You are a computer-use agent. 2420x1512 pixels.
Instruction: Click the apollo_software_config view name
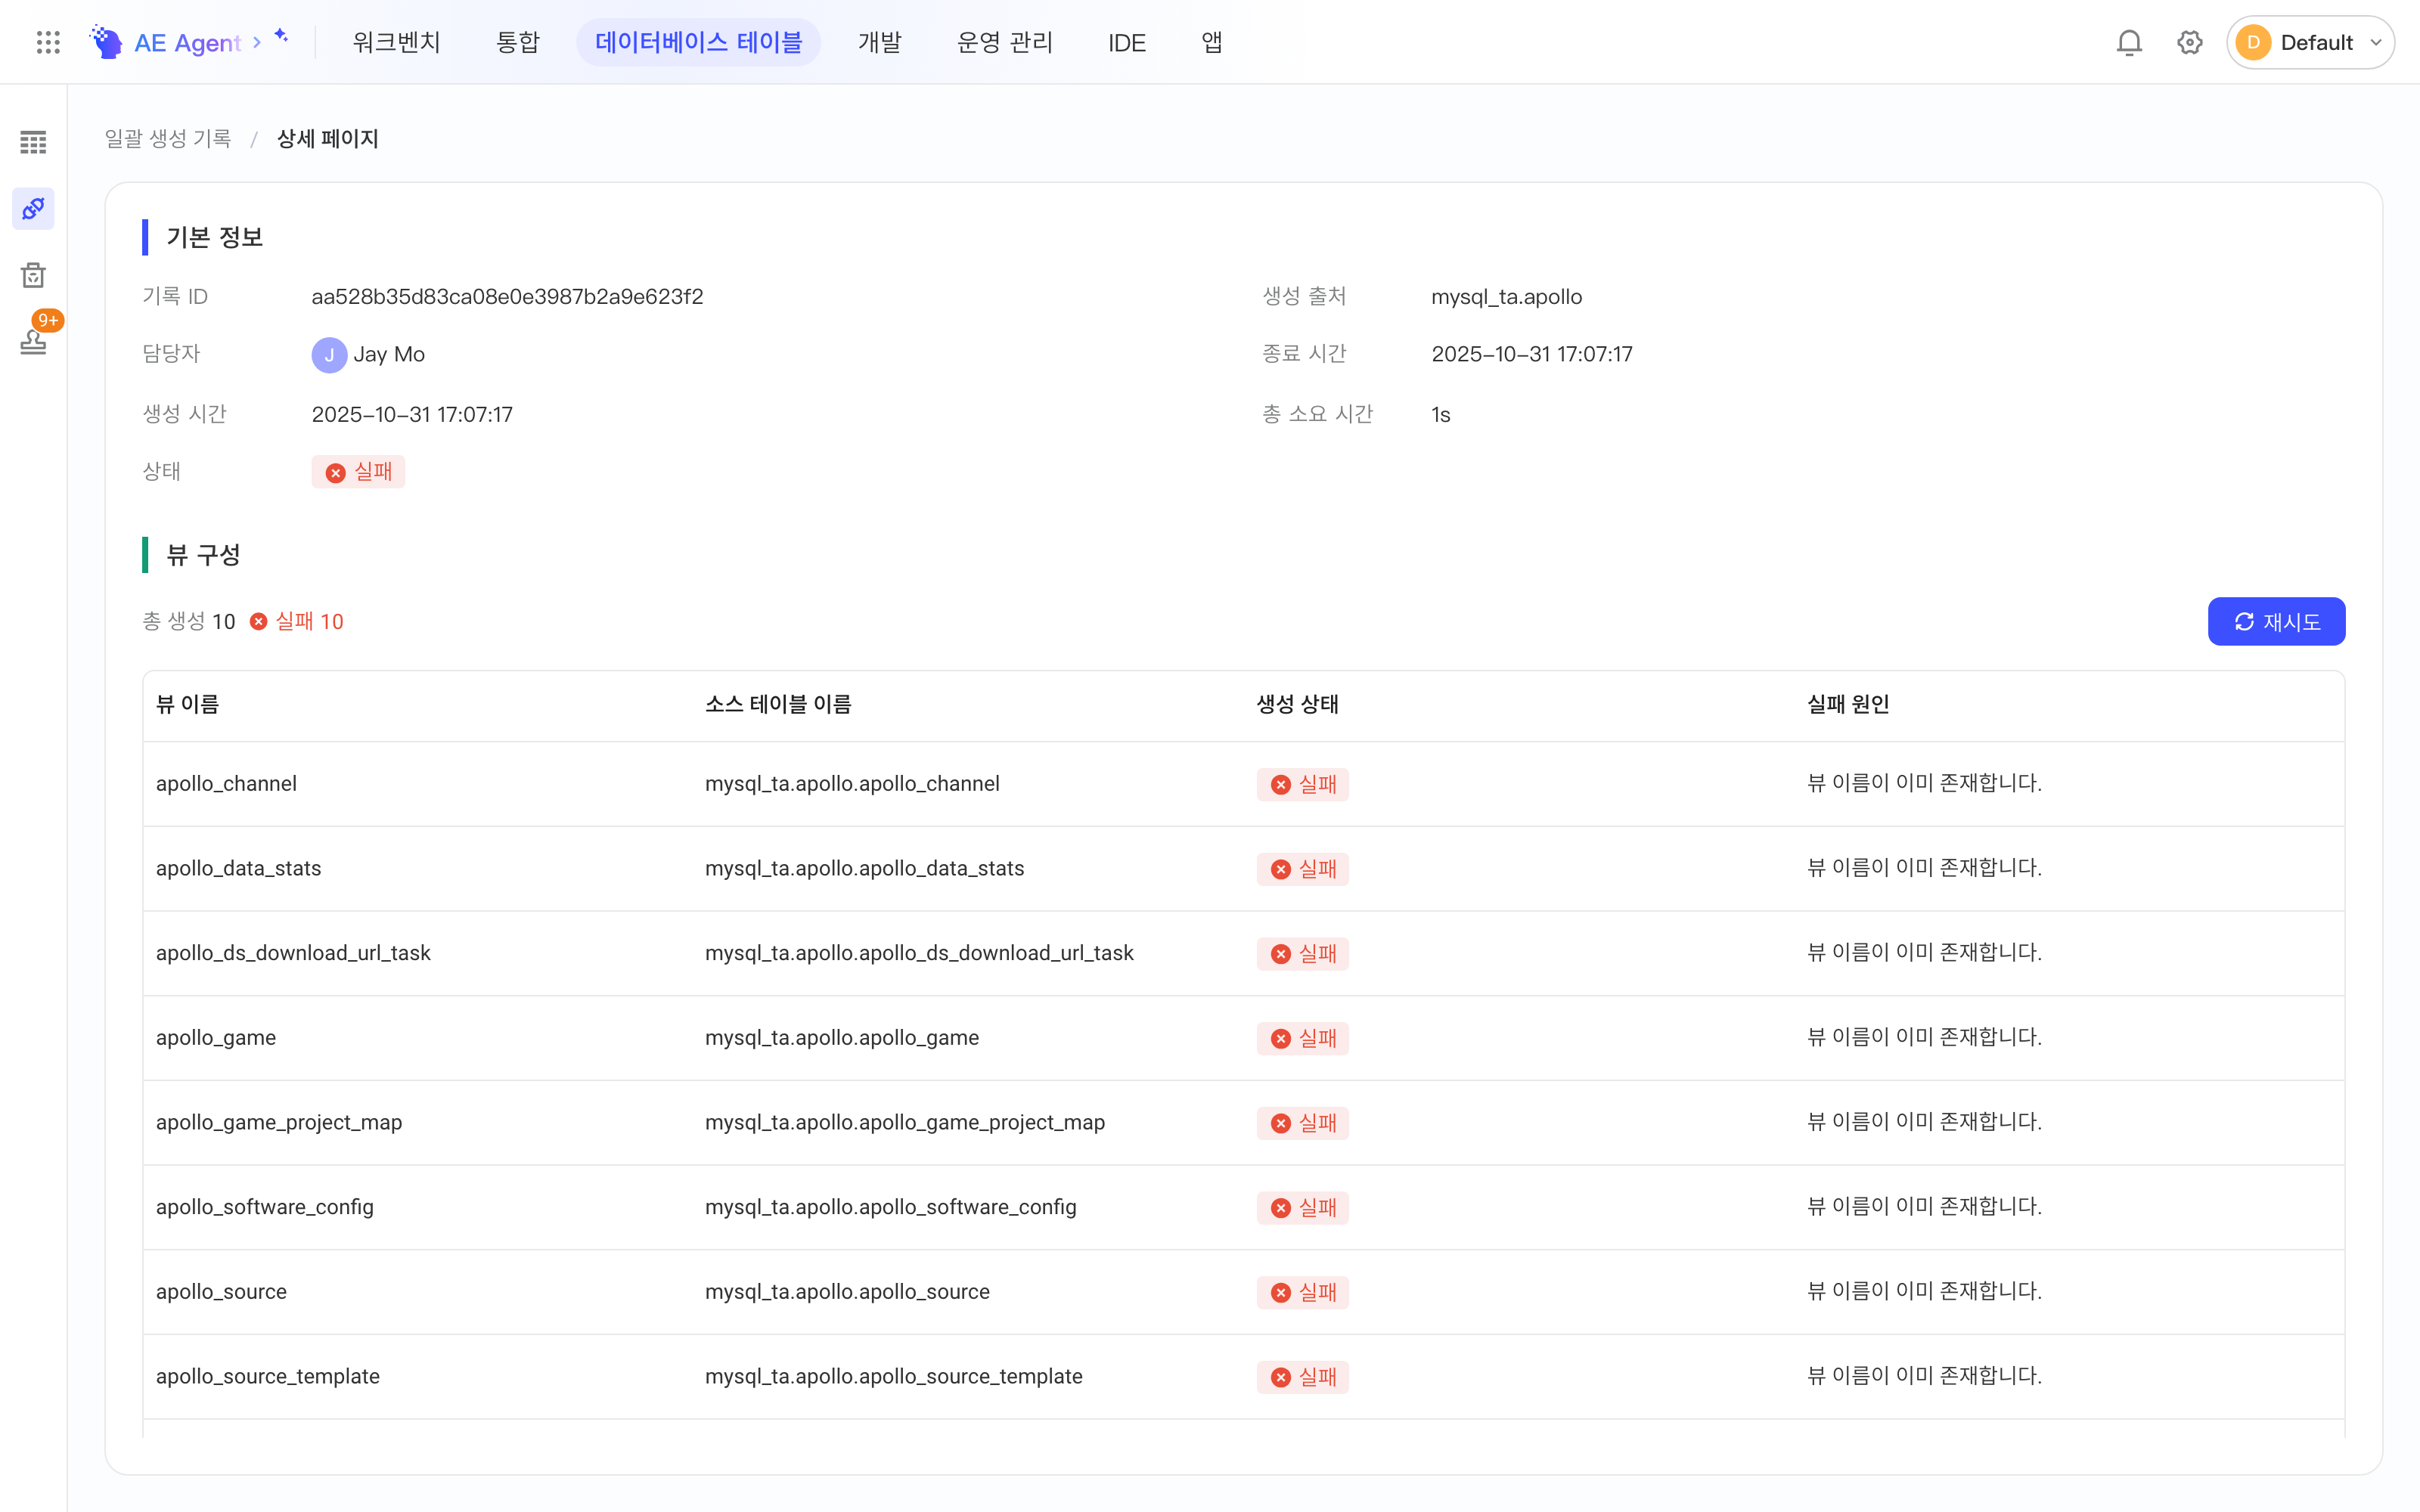pos(265,1206)
